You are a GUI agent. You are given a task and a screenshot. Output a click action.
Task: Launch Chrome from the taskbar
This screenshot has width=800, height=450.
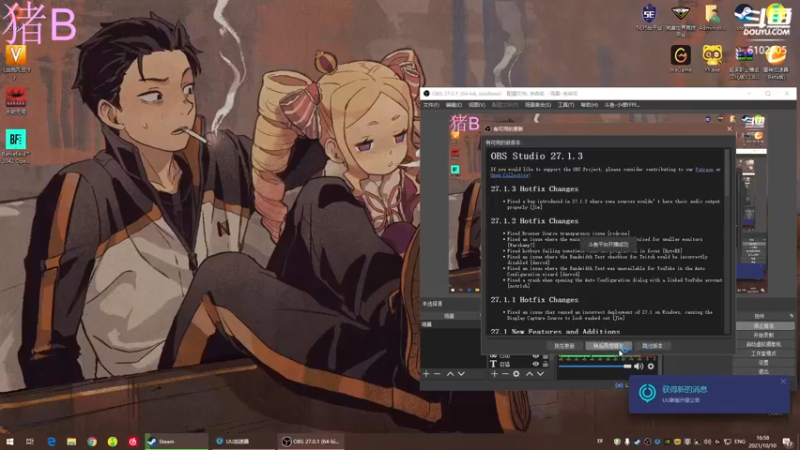click(x=92, y=441)
